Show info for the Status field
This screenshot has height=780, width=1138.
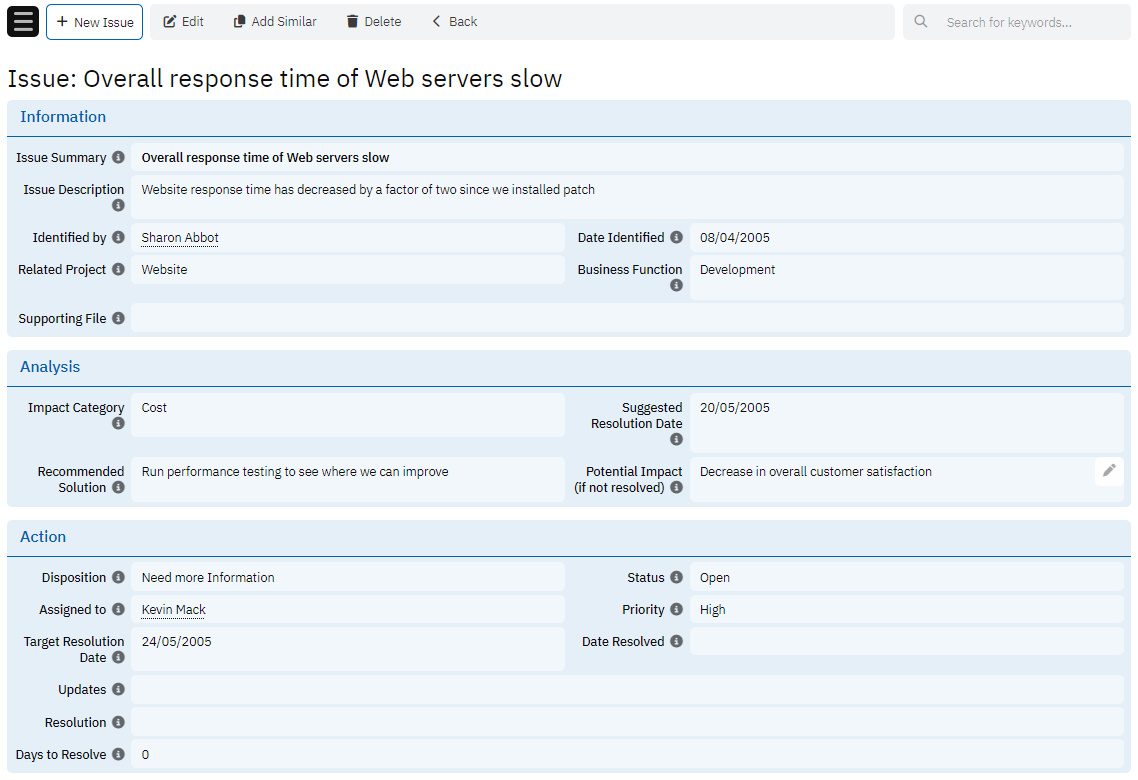tap(676, 578)
